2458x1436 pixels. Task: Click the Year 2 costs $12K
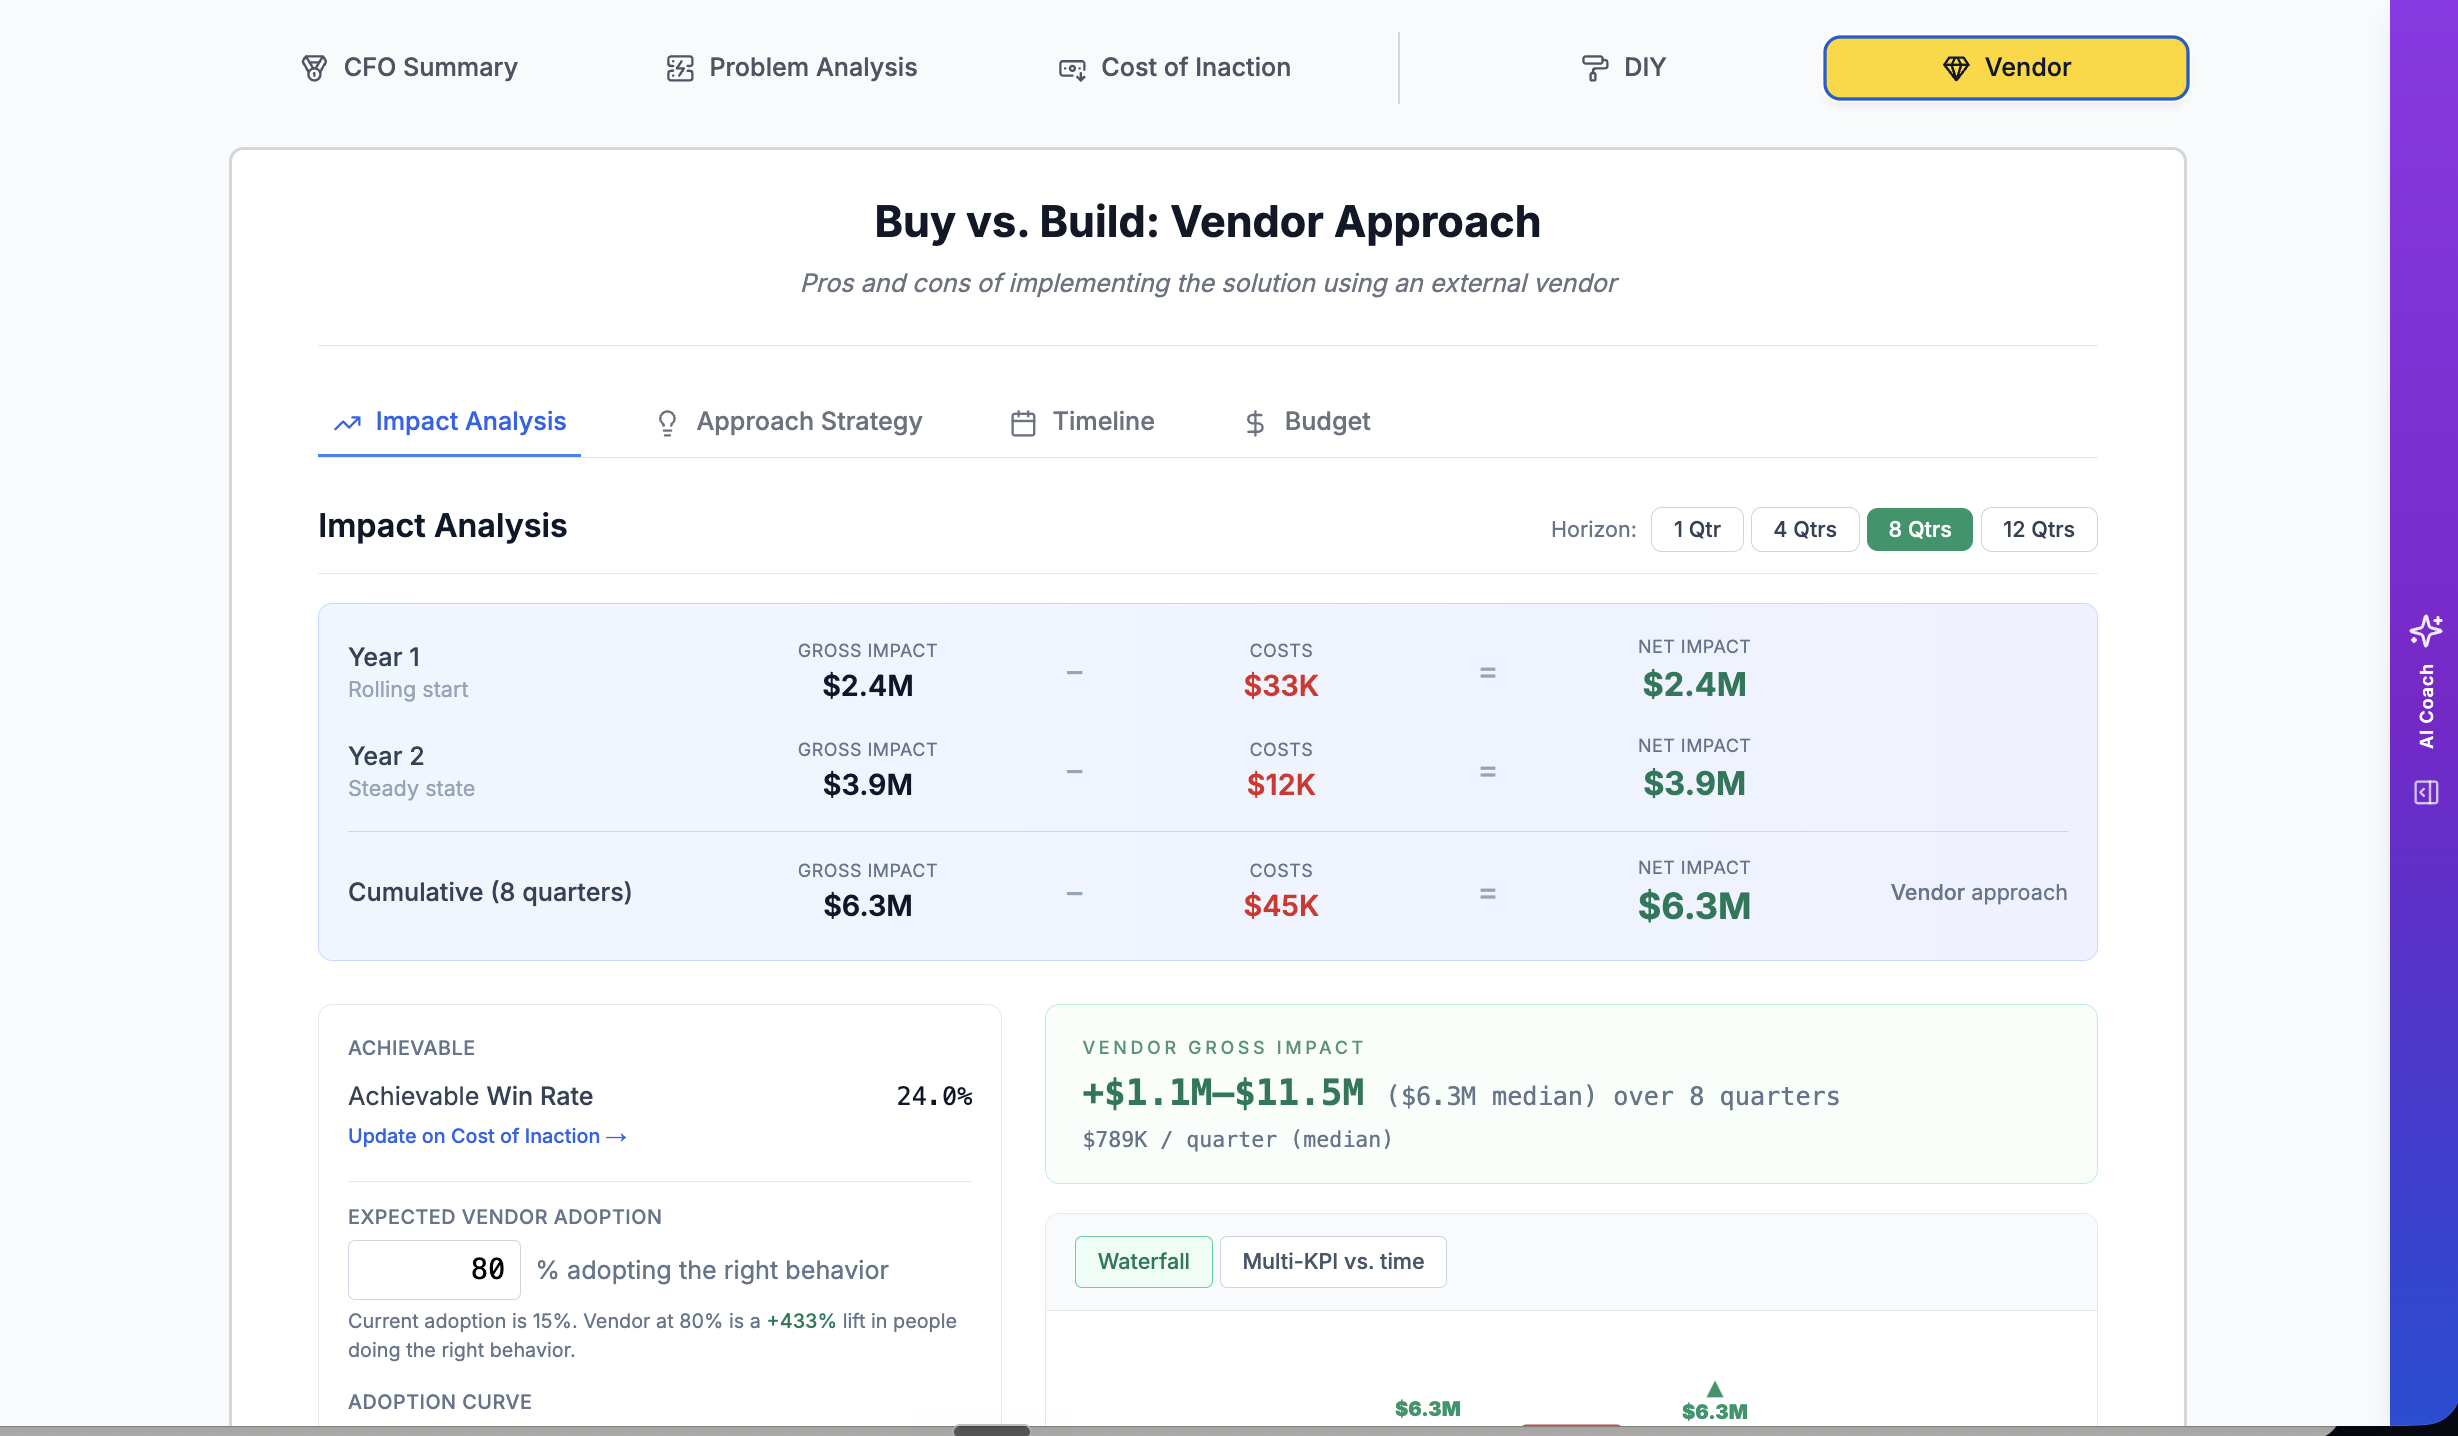1281,784
